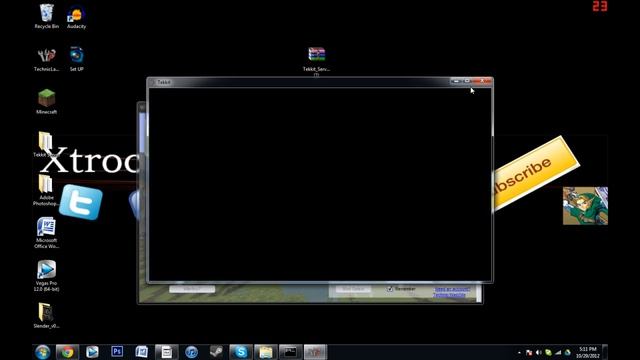Click the upper blue link in launcher
Viewport: 640px width, 360px height.
tap(452, 289)
